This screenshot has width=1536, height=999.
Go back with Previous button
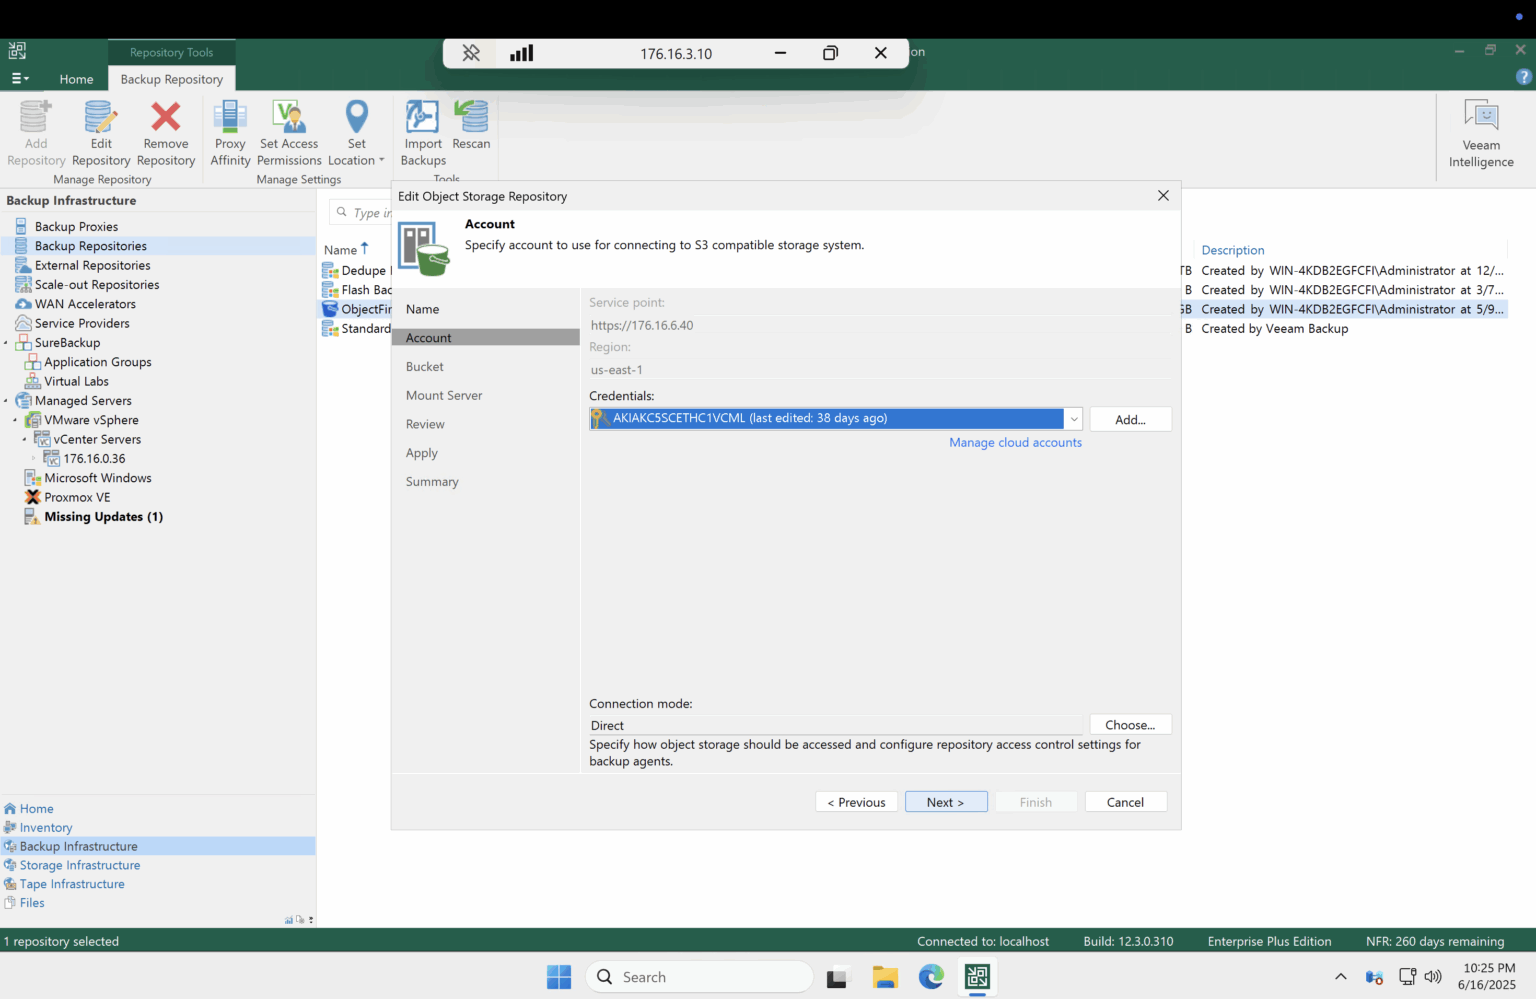click(x=856, y=802)
